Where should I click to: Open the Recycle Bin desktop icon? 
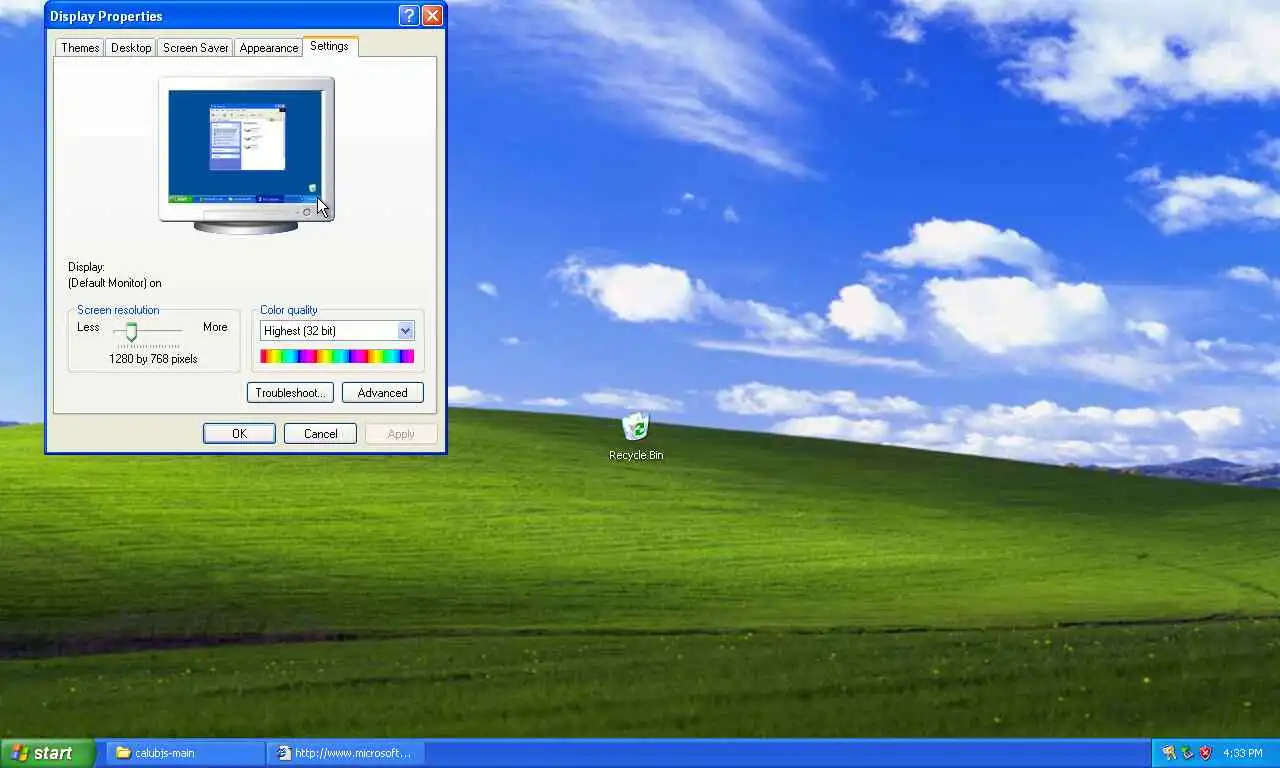(x=636, y=437)
